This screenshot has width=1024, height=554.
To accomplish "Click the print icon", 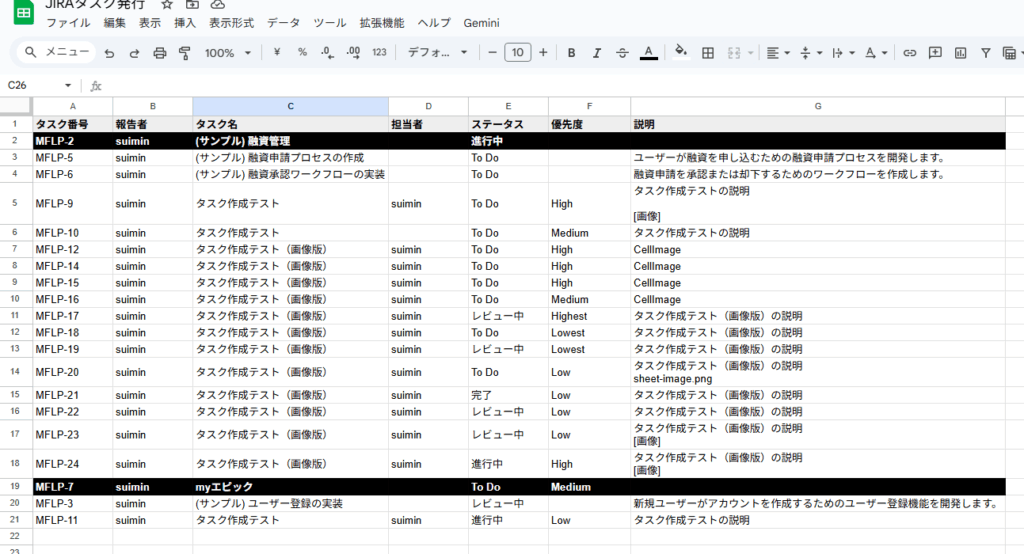I will tap(160, 52).
